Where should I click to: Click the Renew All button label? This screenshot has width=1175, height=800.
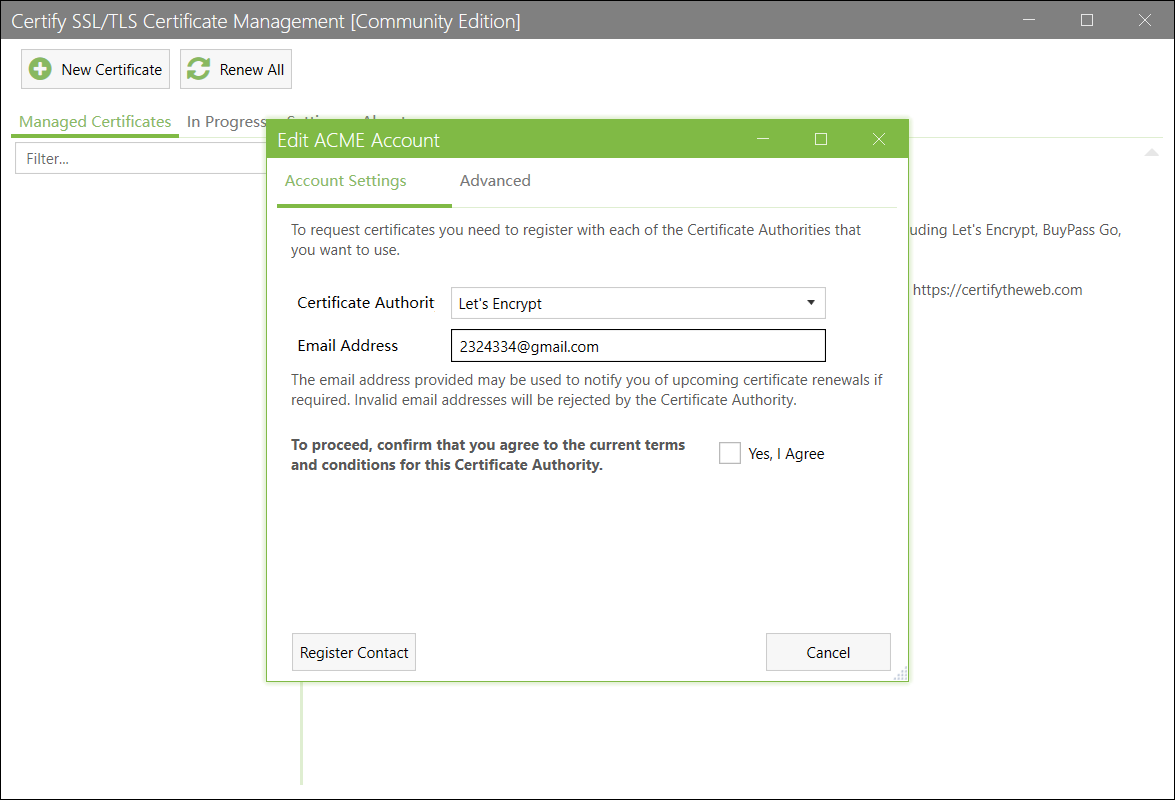[252, 70]
